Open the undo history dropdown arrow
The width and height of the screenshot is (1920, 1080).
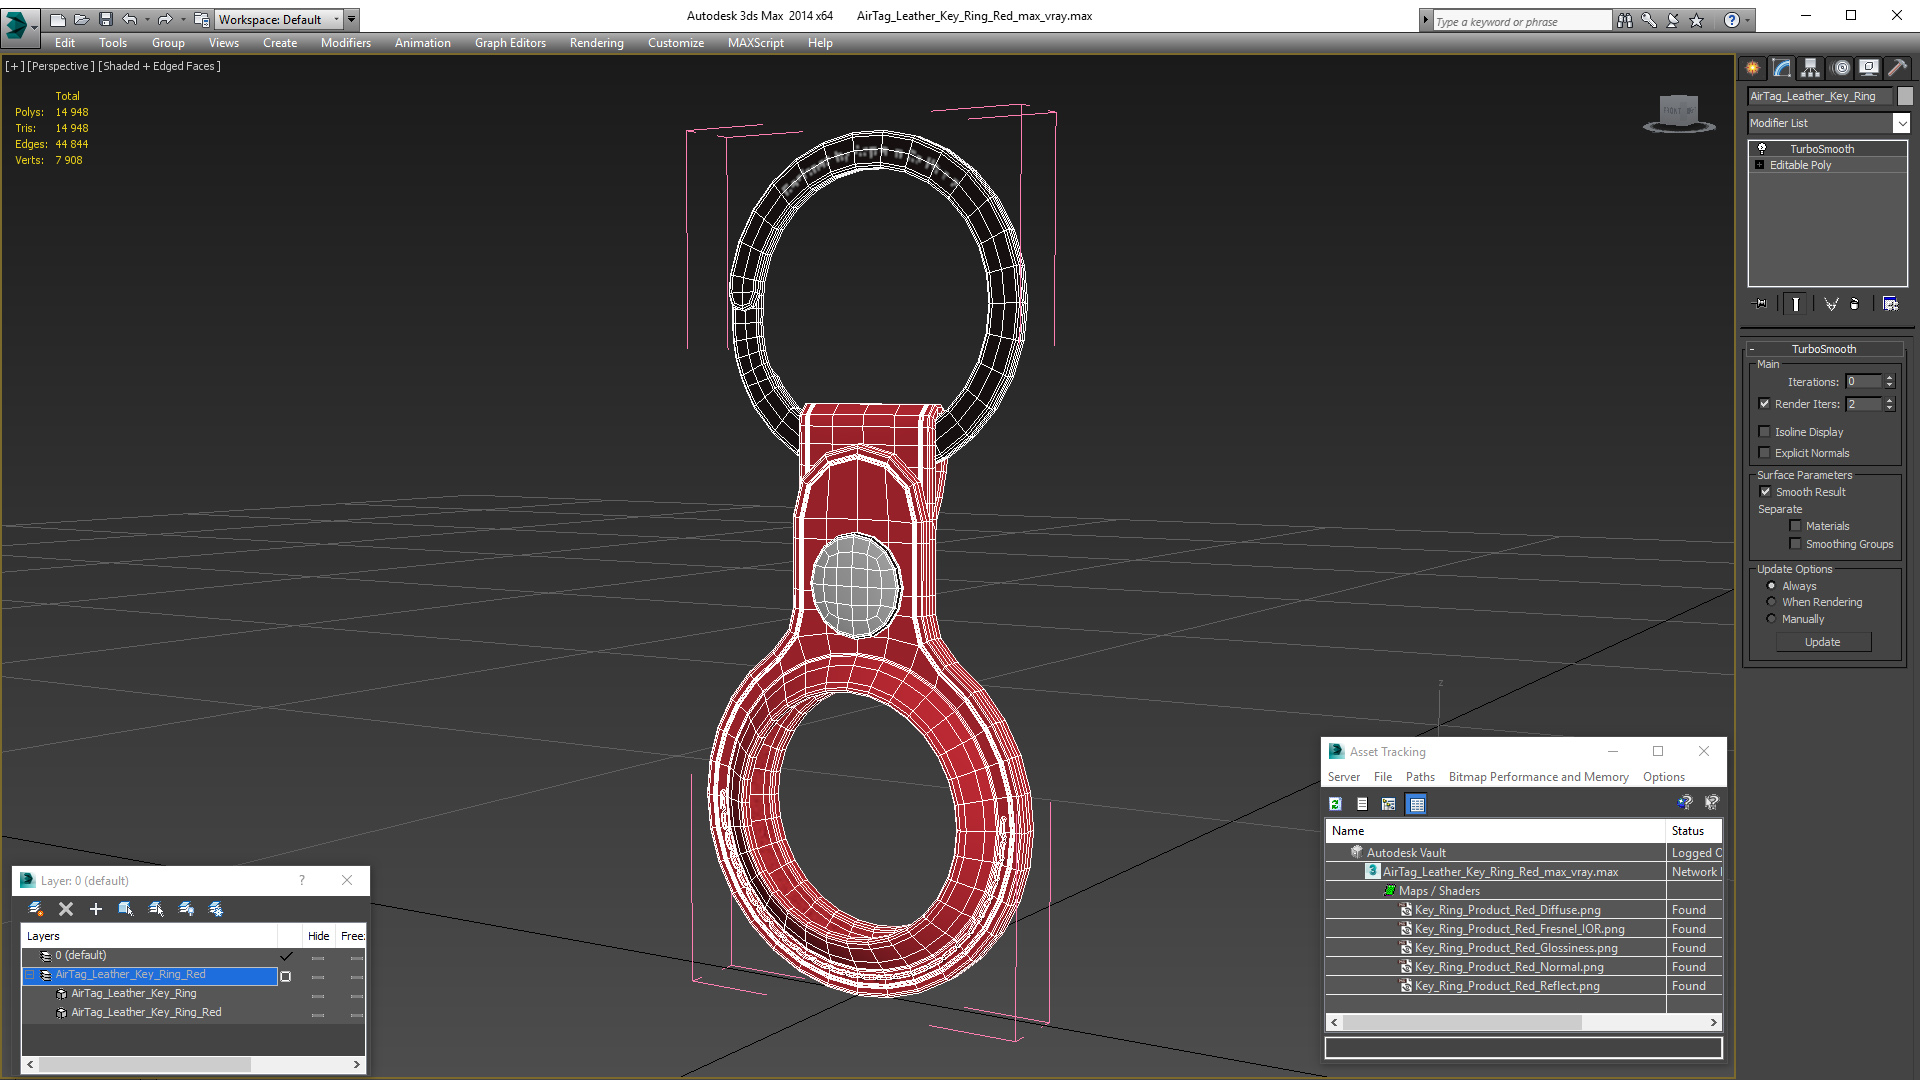tap(147, 19)
